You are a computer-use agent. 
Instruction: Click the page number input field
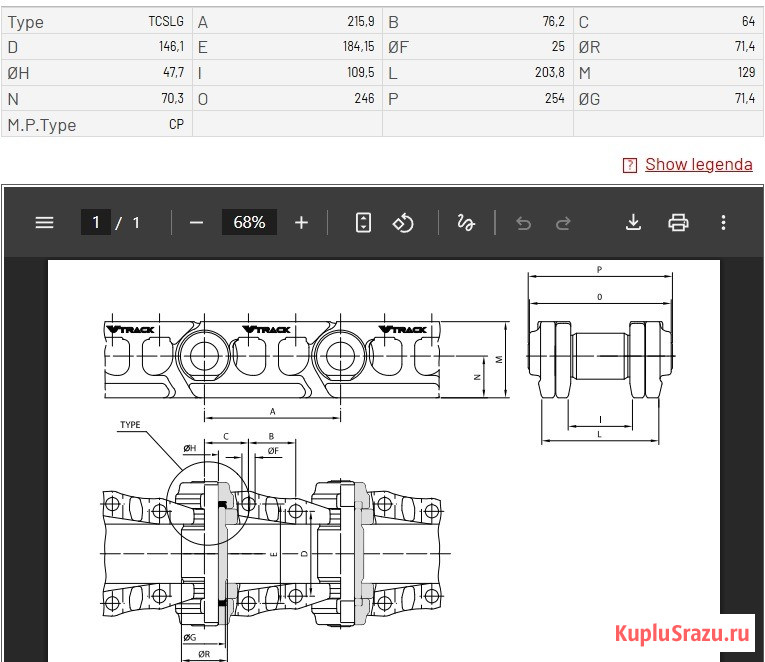96,222
